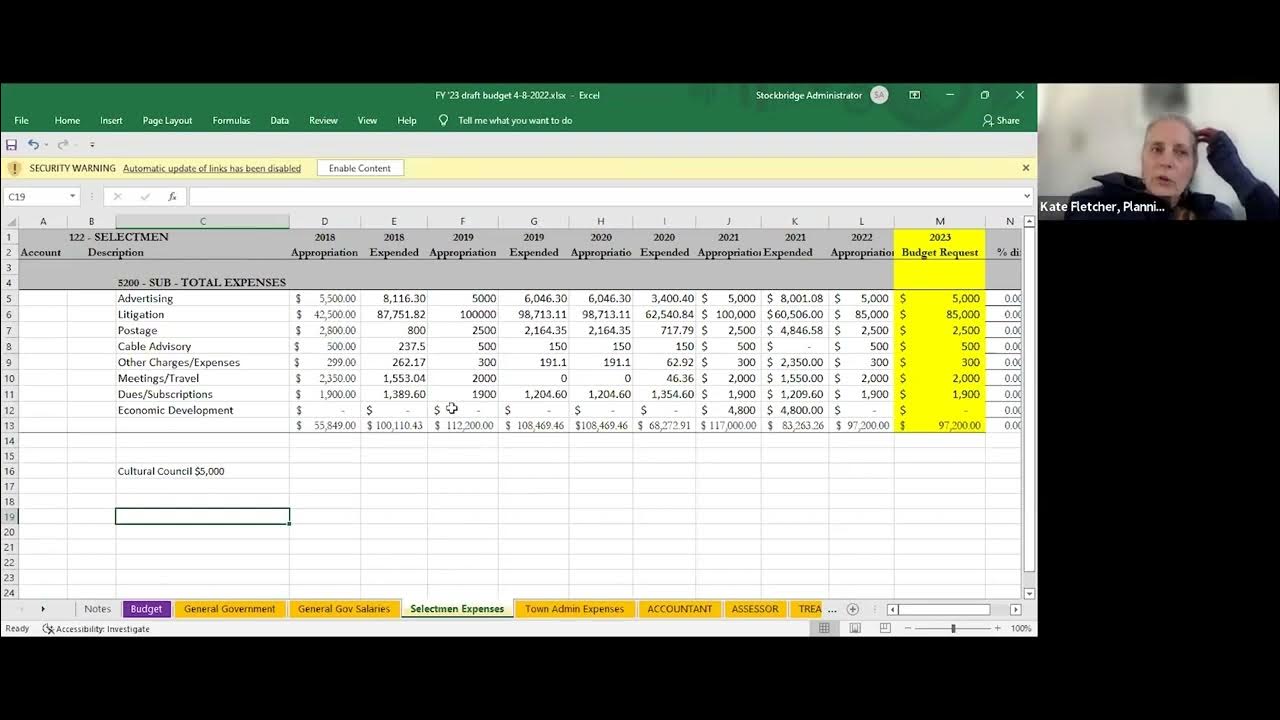Image resolution: width=1280 pixels, height=720 pixels.
Task: Click the New Sheet plus icon
Action: pyautogui.click(x=853, y=609)
